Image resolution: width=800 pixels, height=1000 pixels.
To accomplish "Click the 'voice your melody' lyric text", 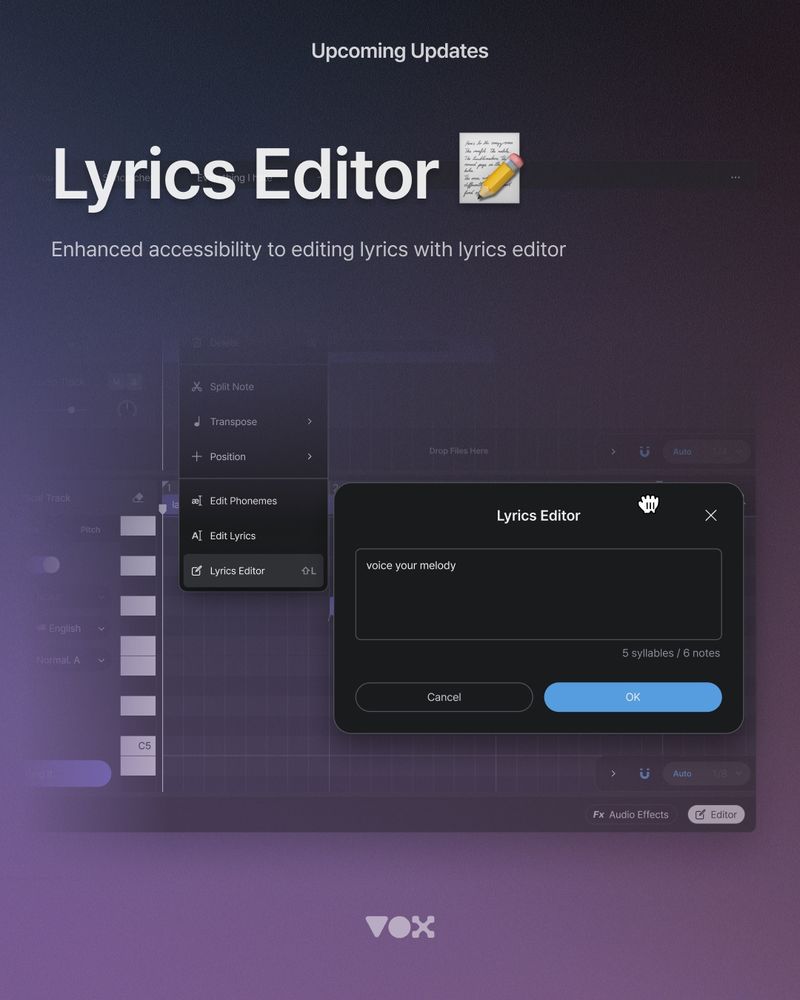I will coord(411,566).
